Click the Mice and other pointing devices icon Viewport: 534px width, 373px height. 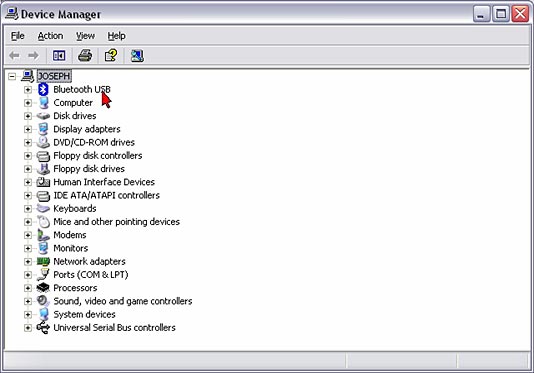pos(44,222)
